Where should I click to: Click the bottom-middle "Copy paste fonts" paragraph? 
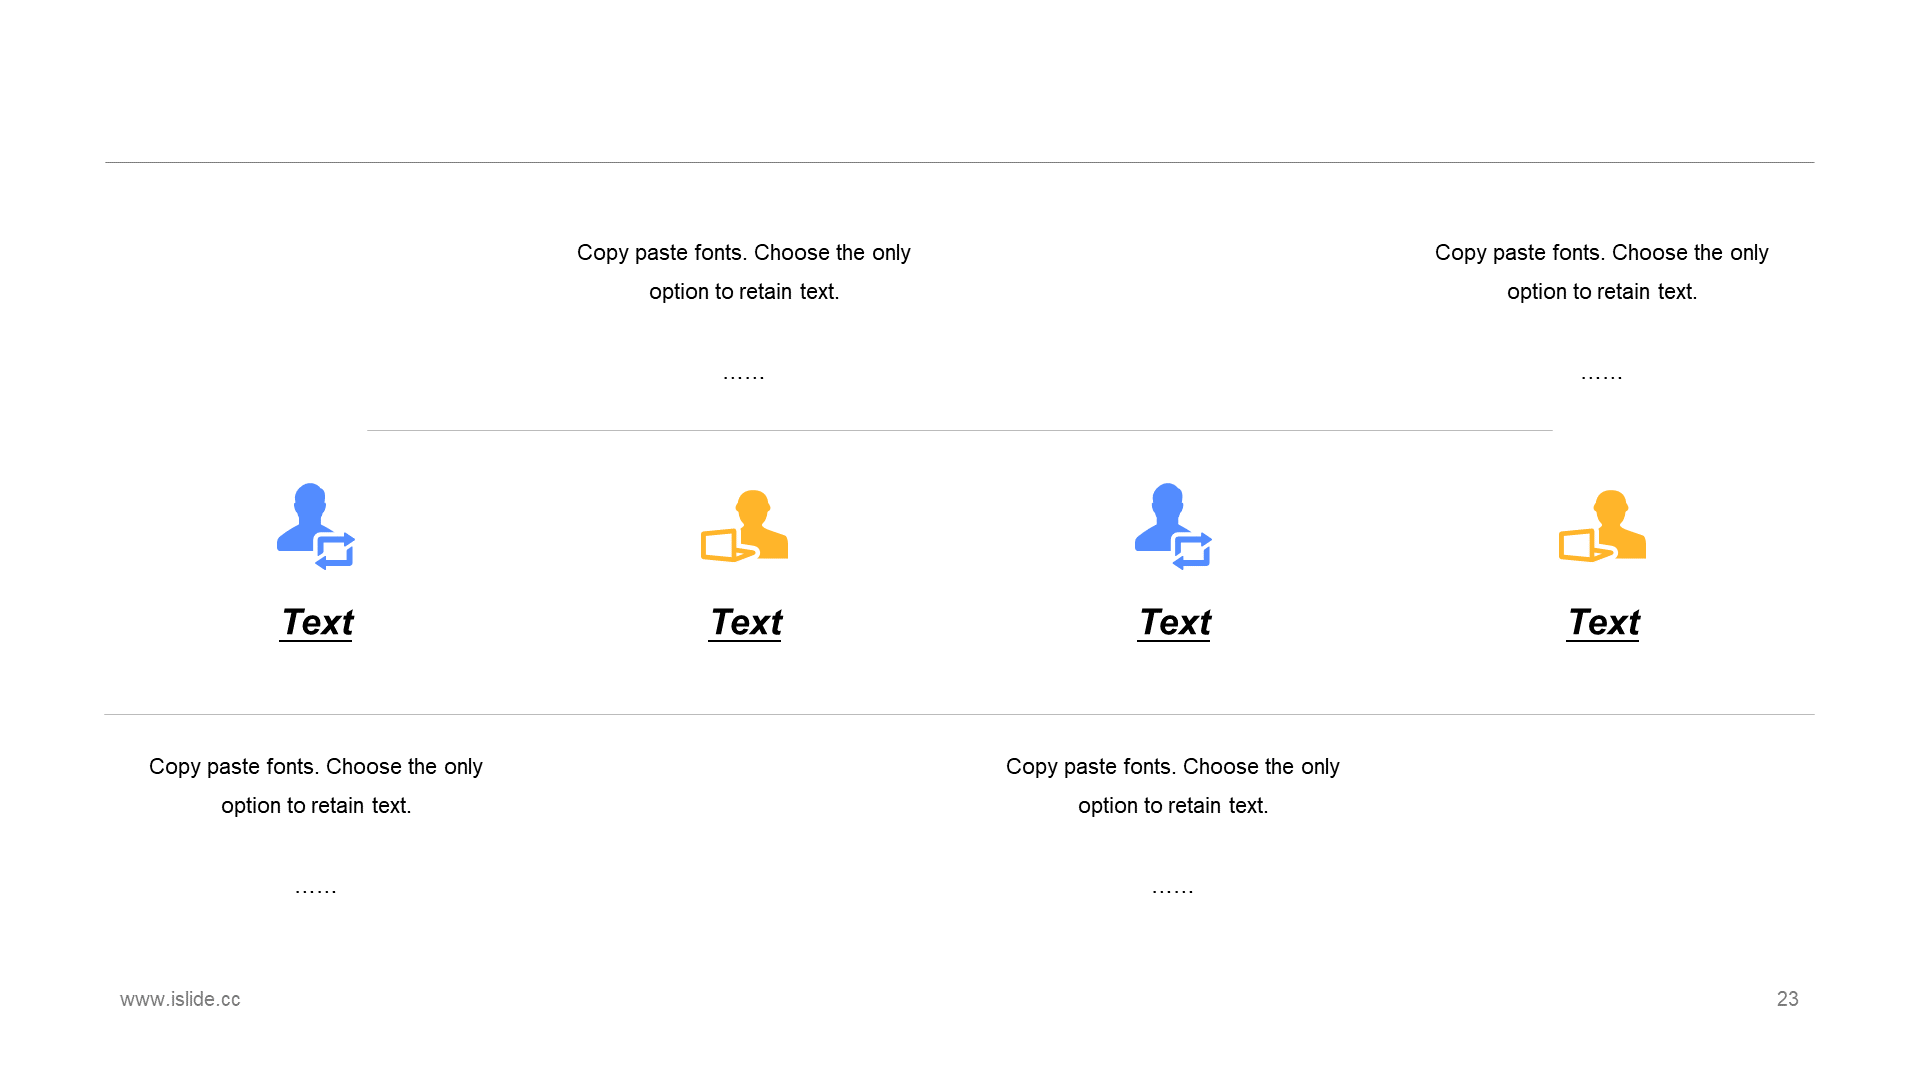(1173, 786)
